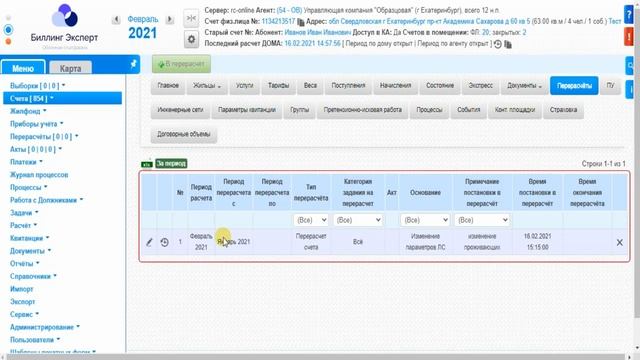Screen dimensions: 640x360
Task: Expand the Выборки menu item
Action: (38, 86)
